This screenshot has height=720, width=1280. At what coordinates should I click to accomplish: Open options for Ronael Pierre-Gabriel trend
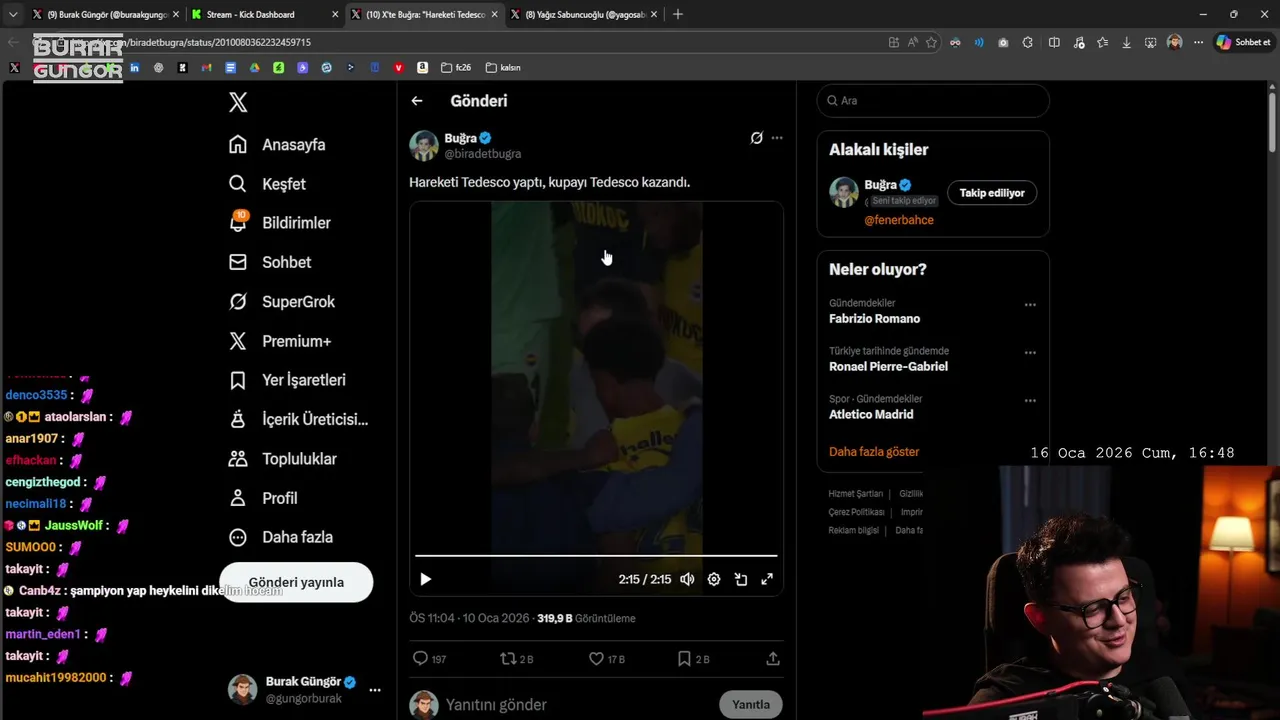[1030, 353]
